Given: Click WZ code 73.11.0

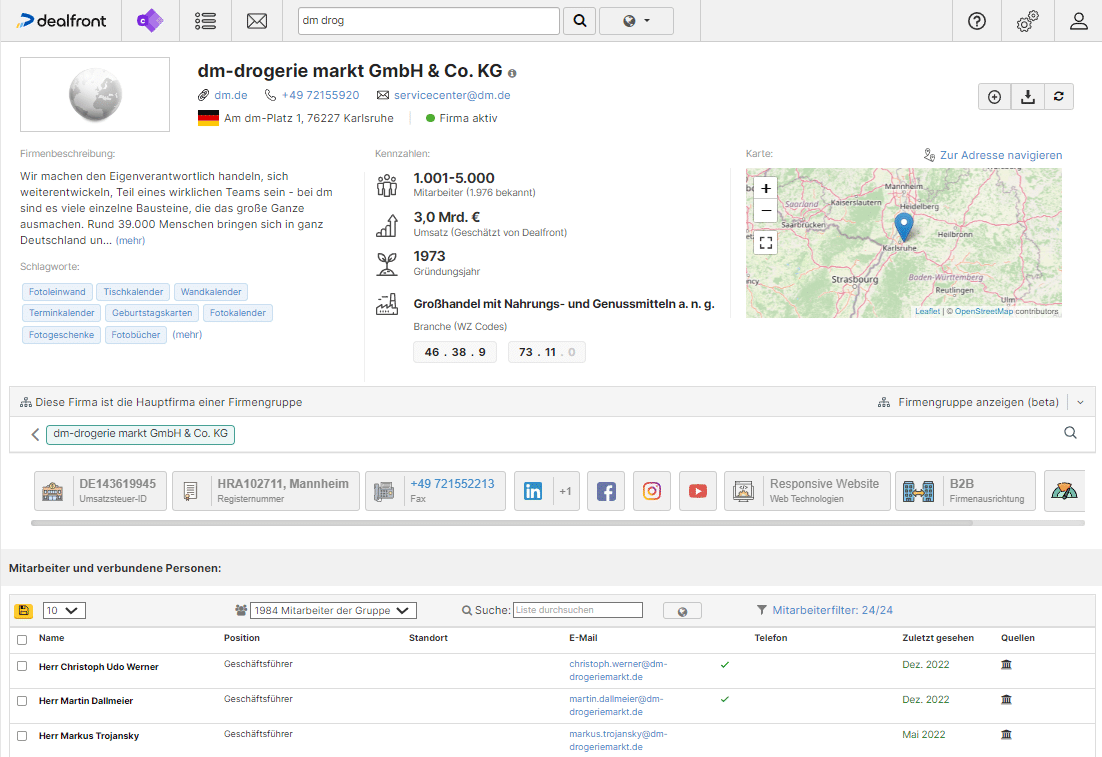Looking at the screenshot, I should 547,352.
